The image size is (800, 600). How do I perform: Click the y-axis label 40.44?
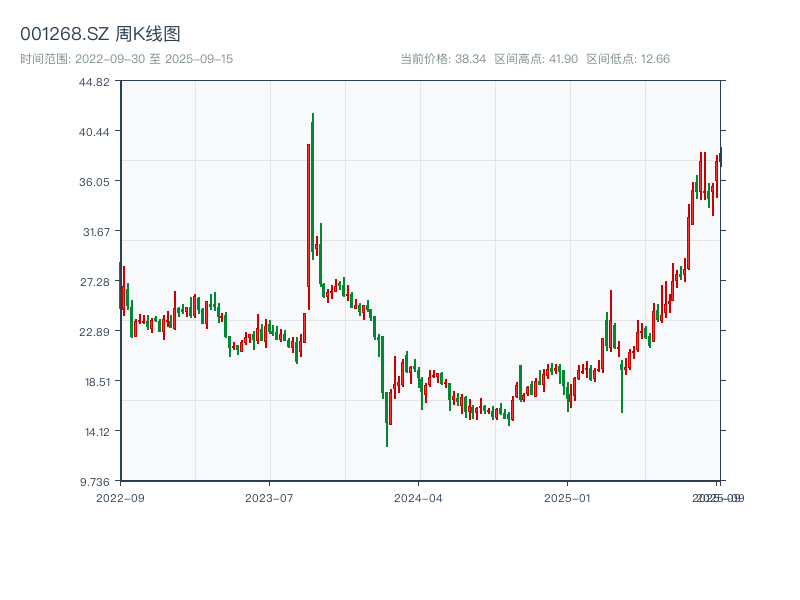94,132
